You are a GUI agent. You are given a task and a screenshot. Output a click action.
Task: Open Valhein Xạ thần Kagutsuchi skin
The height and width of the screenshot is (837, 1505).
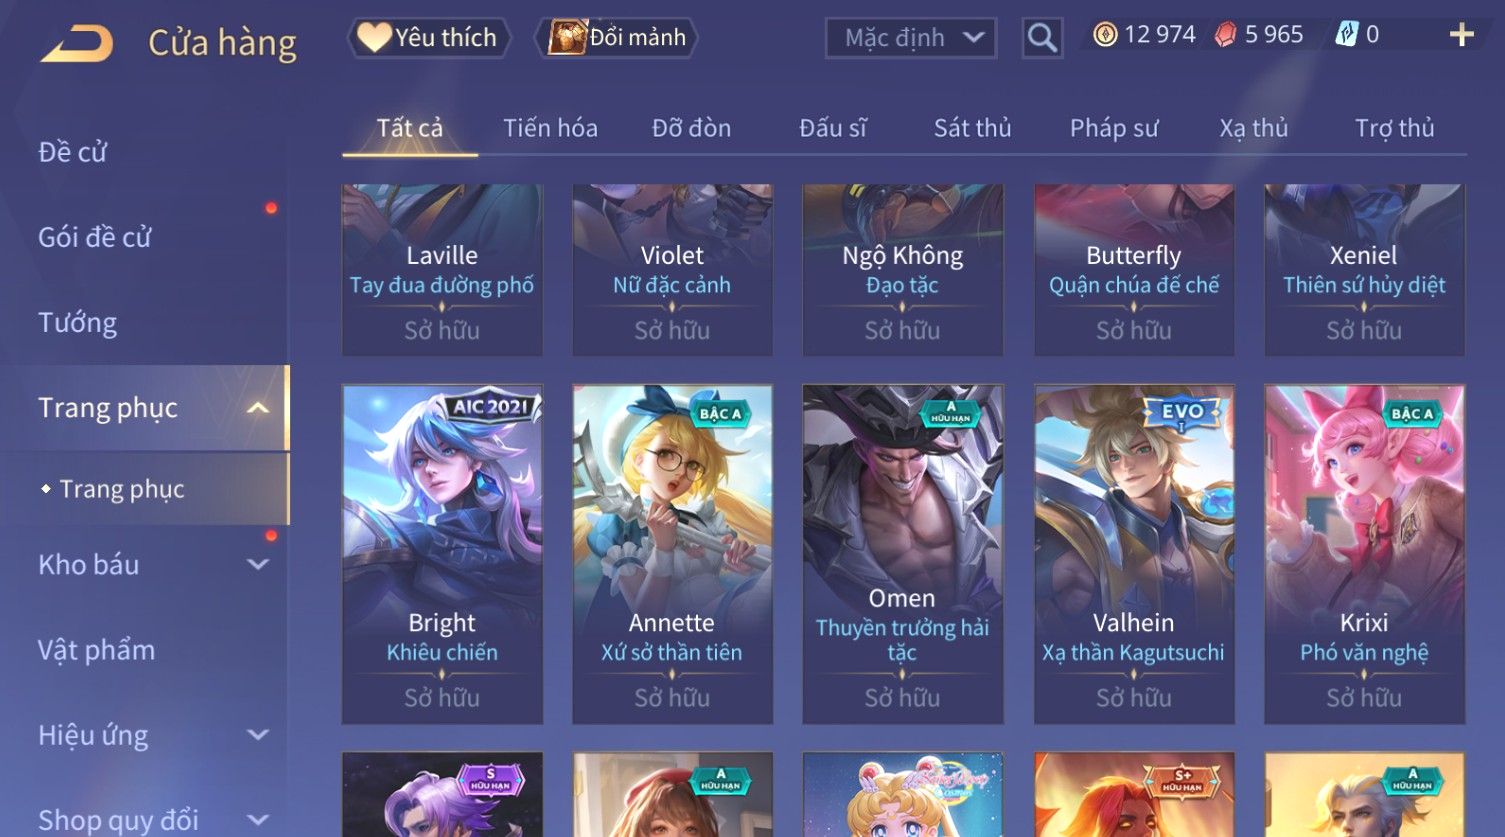click(1134, 554)
